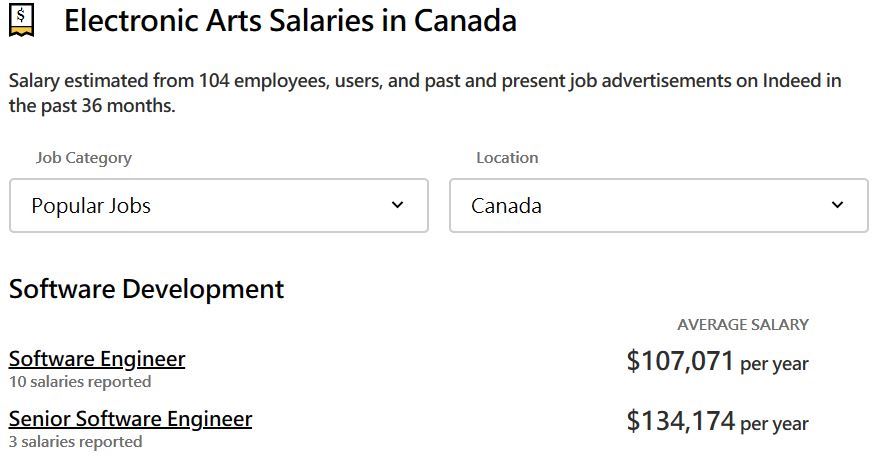Click the 10 salaries reported text

tap(80, 382)
